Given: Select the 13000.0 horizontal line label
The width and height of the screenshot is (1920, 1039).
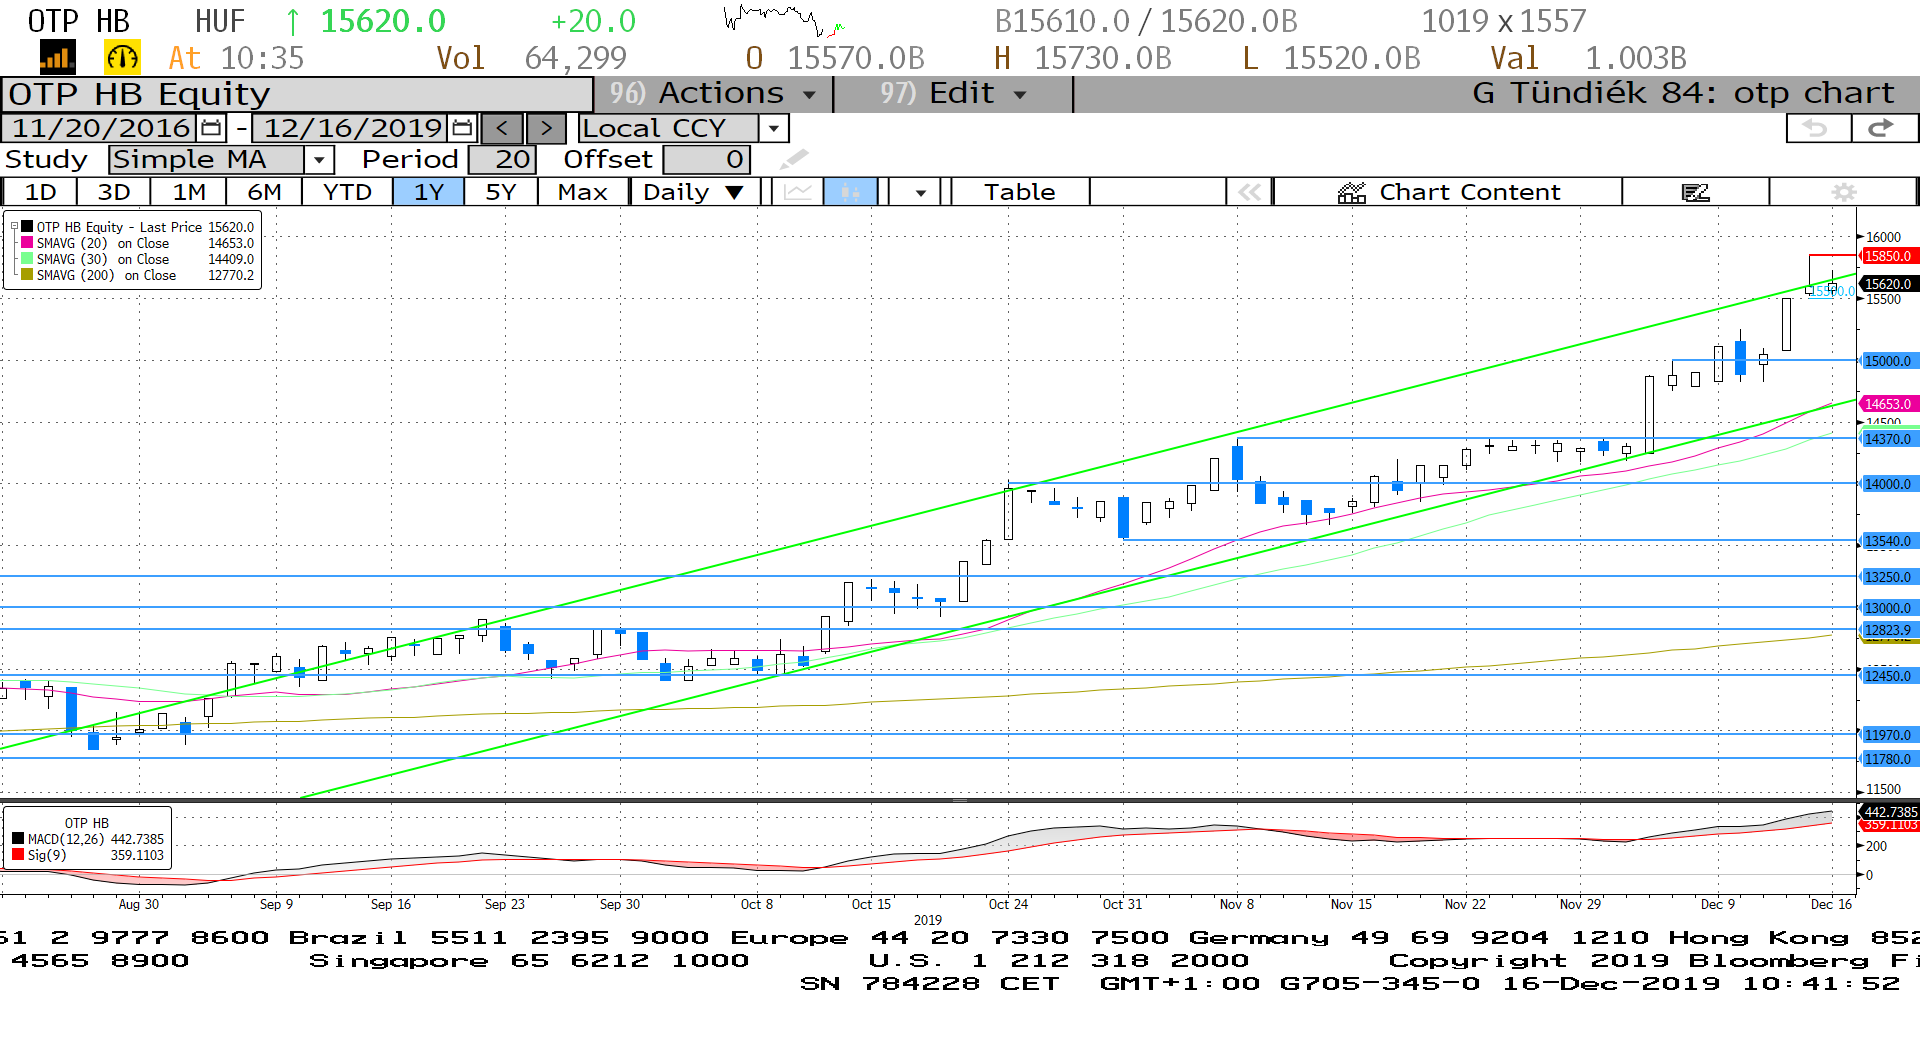Looking at the screenshot, I should coord(1888,608).
